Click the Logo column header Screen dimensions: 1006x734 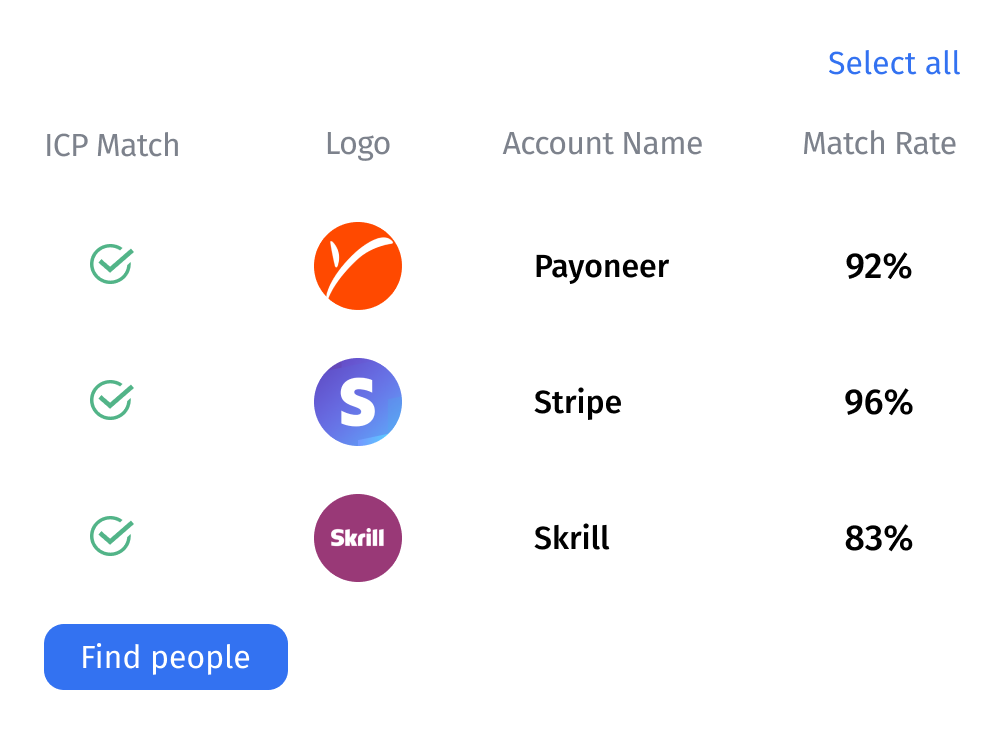point(358,145)
